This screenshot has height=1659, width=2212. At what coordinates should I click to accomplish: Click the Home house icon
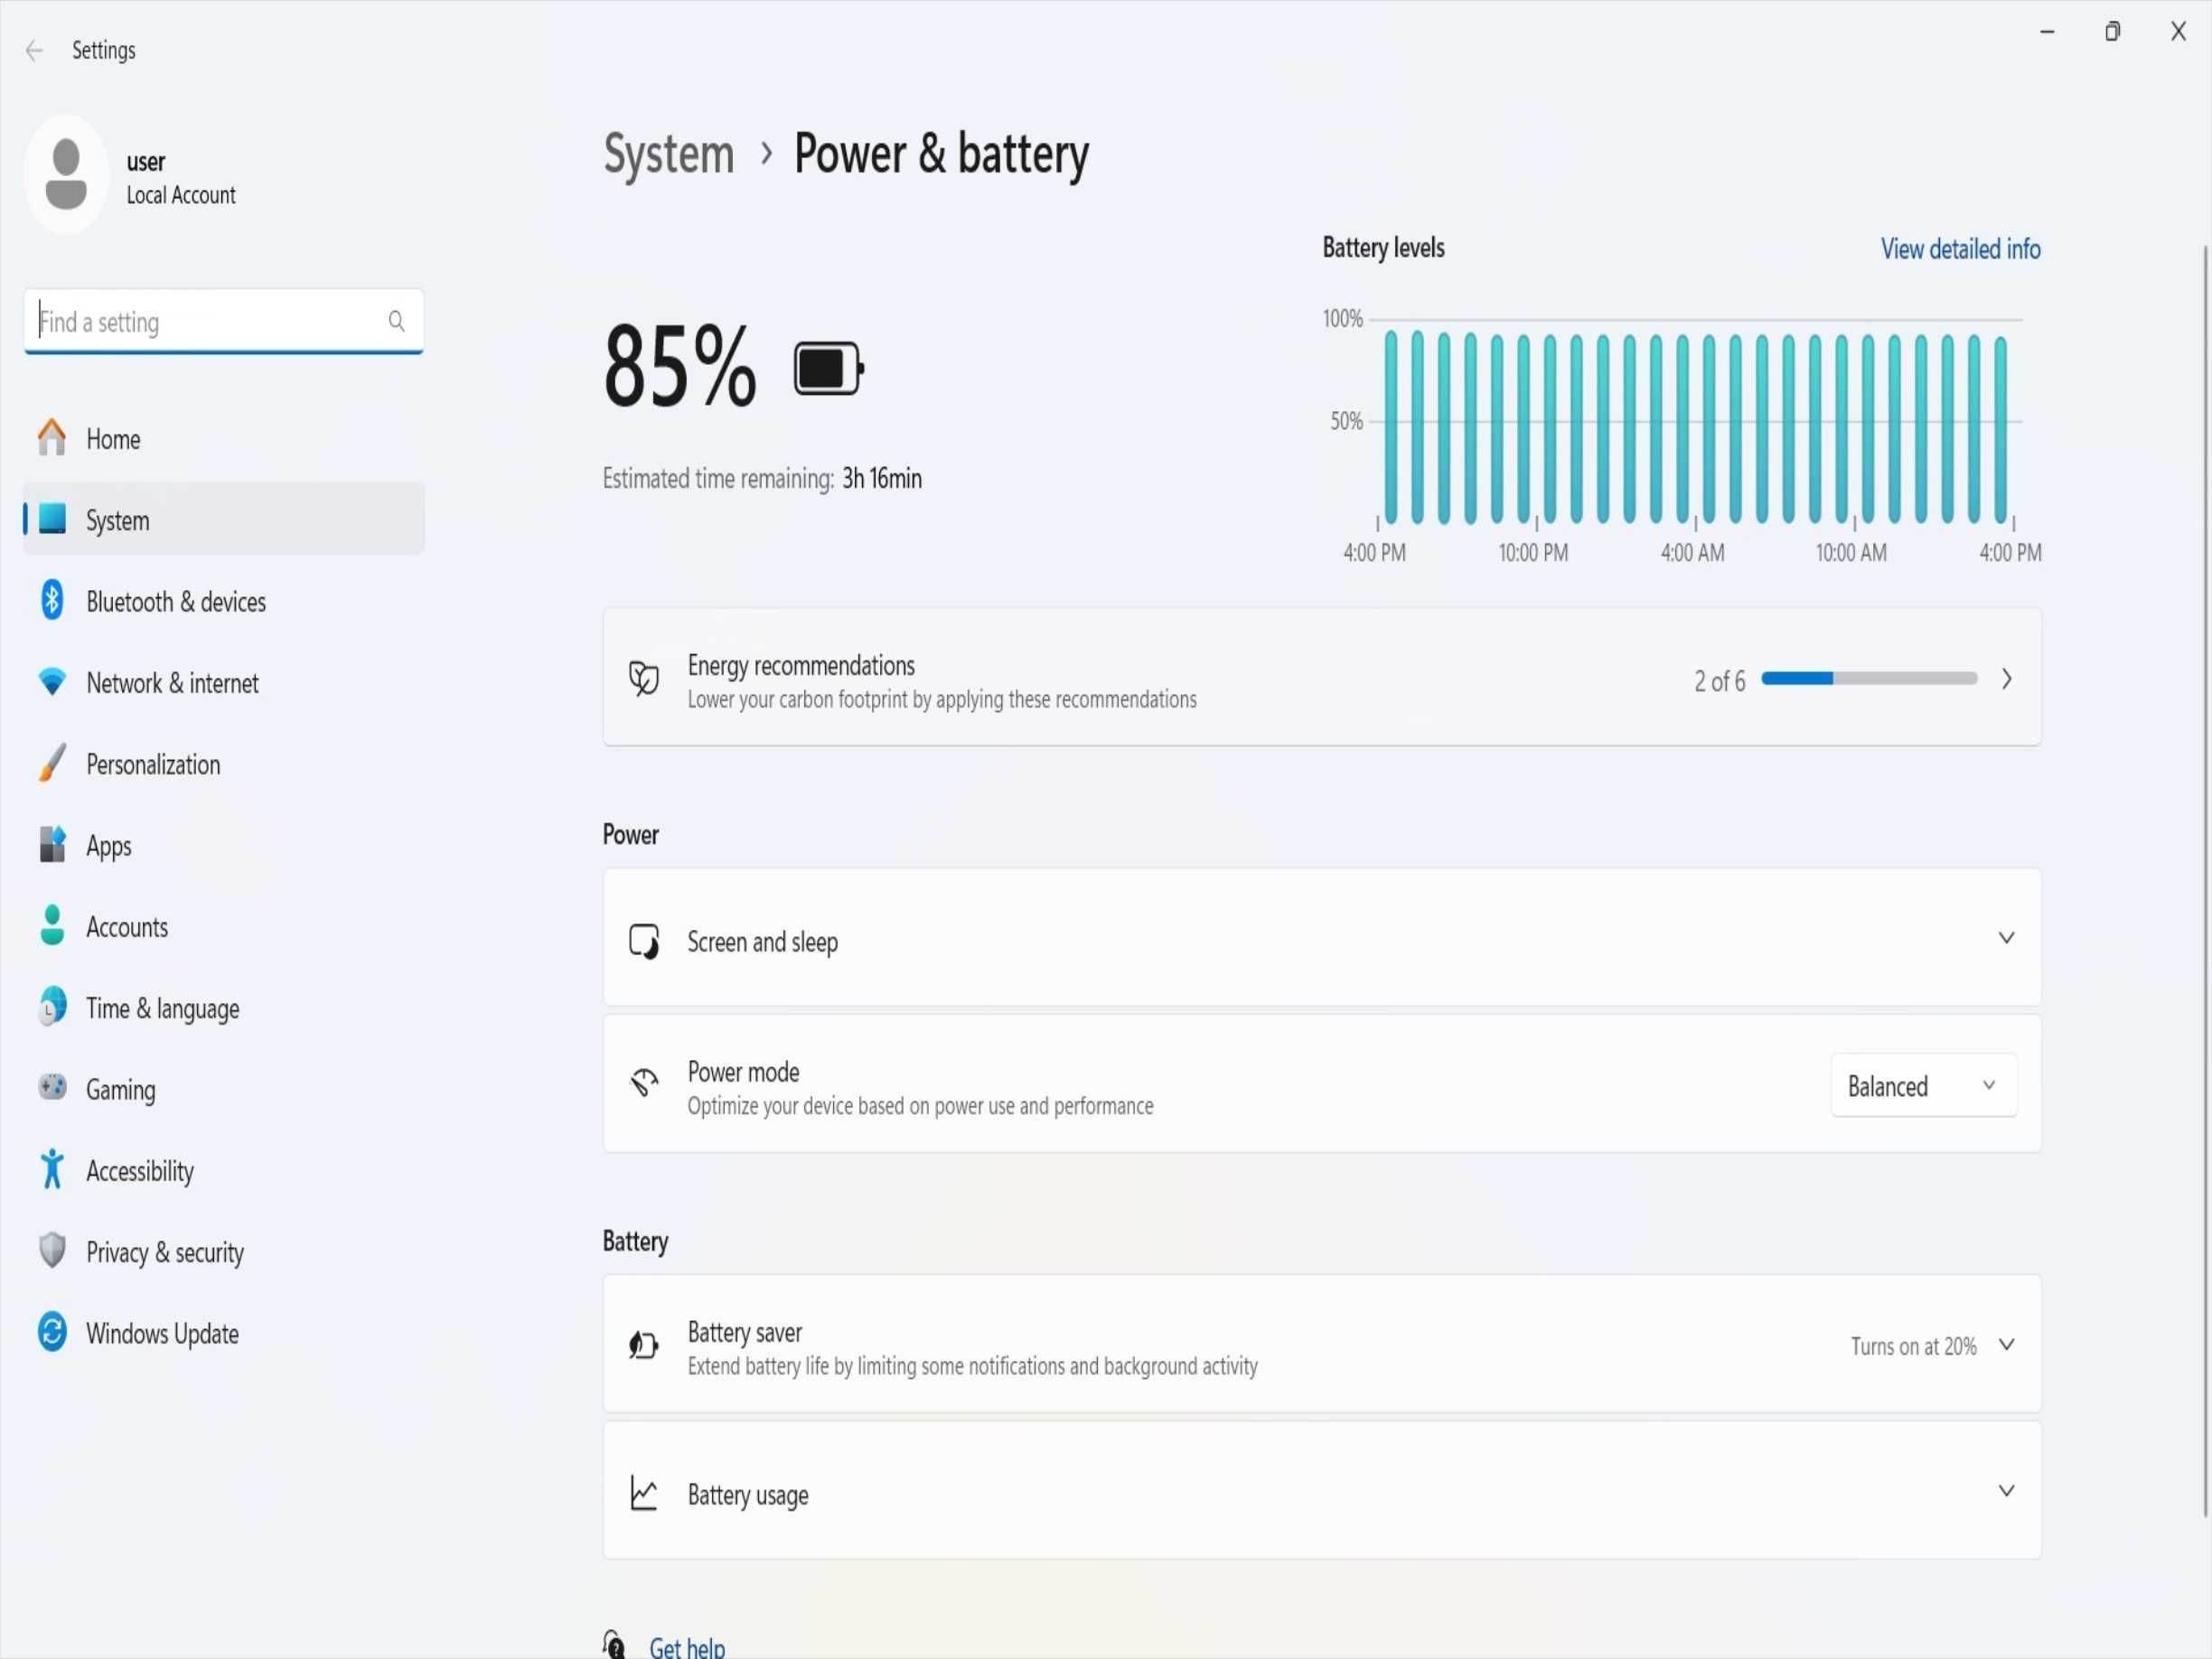coord(52,438)
